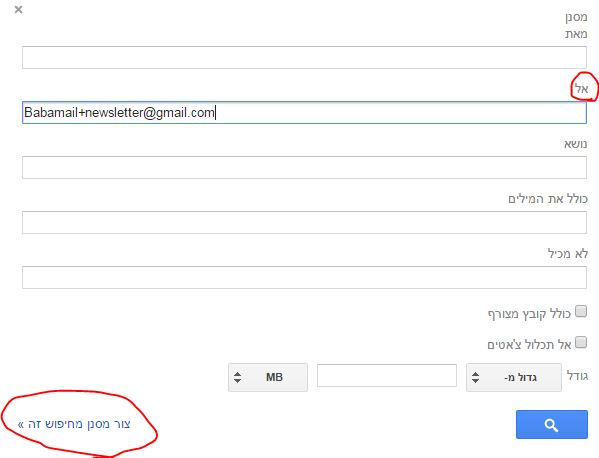
Task: Click the blue magnifier search button
Action: click(552, 424)
